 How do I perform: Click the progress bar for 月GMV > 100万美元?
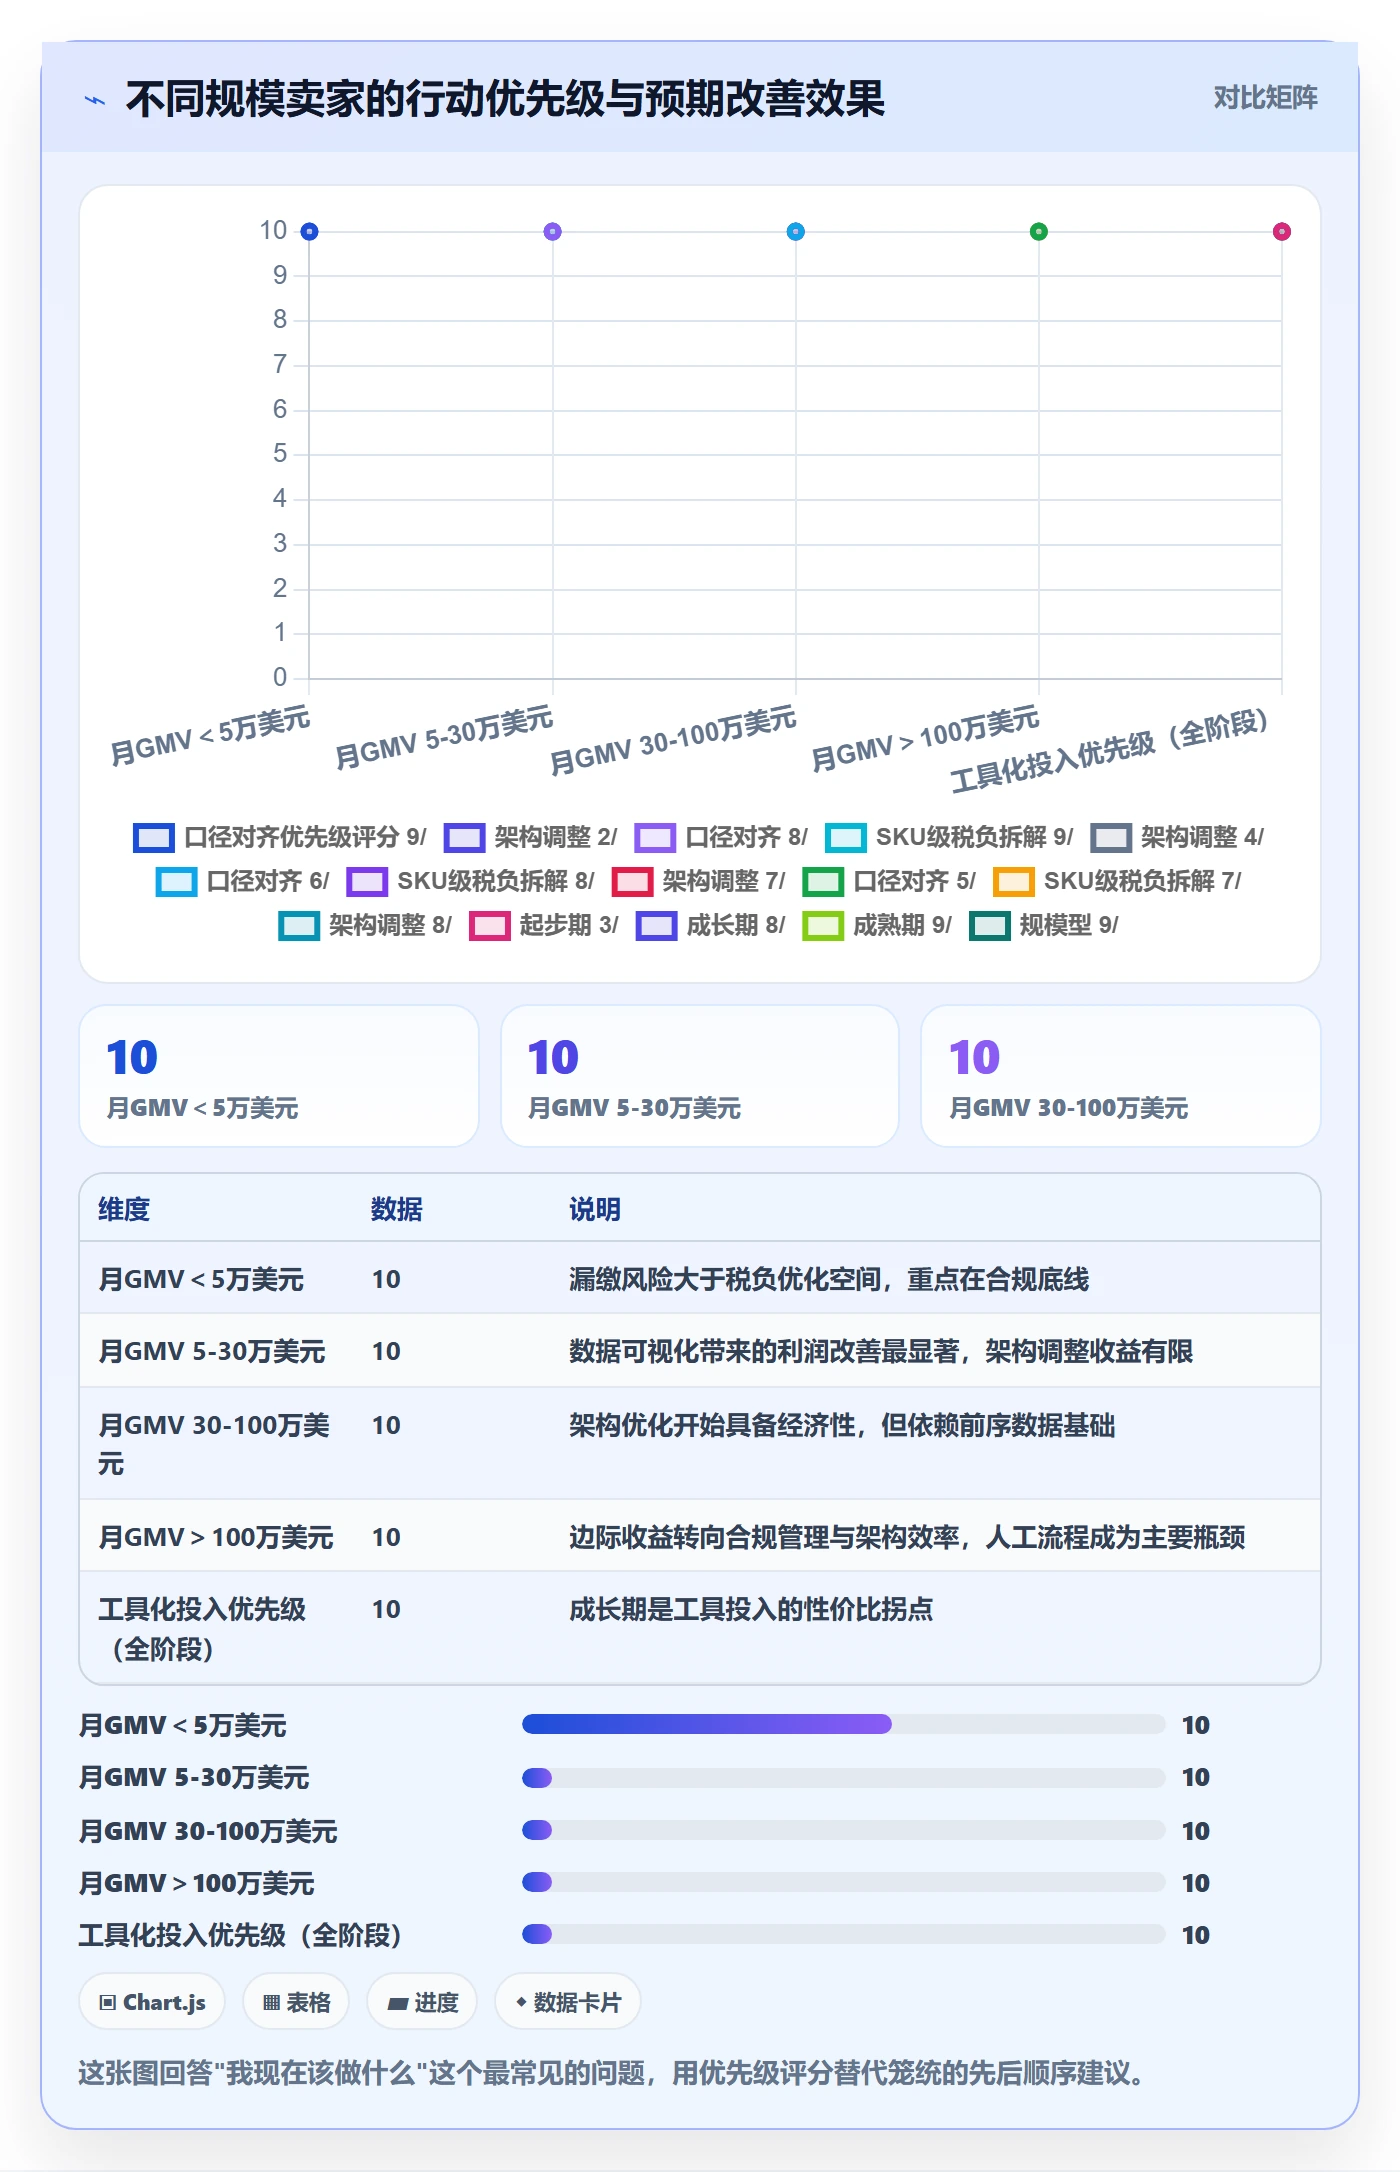844,1882
